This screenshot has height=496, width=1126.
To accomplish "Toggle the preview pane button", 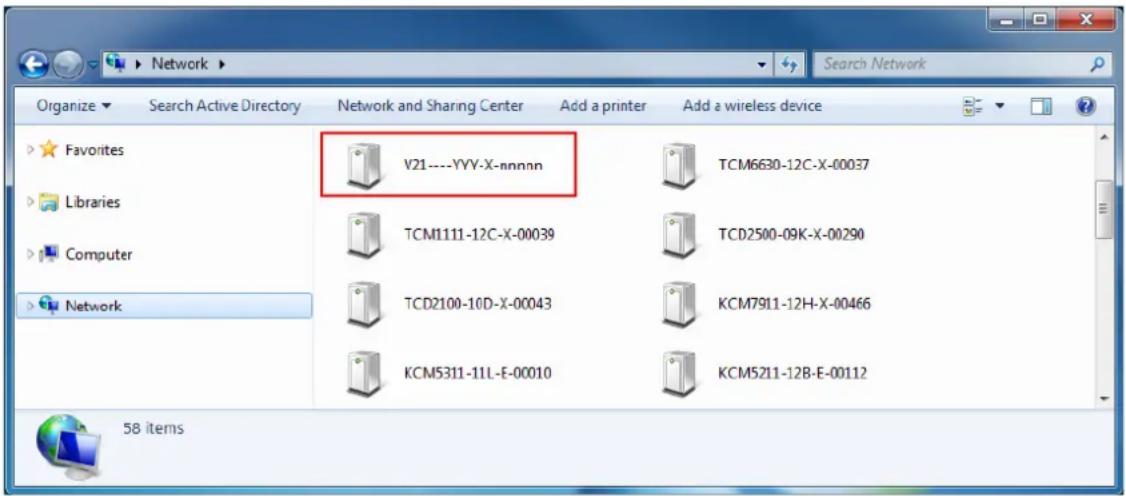I will [x=1041, y=106].
